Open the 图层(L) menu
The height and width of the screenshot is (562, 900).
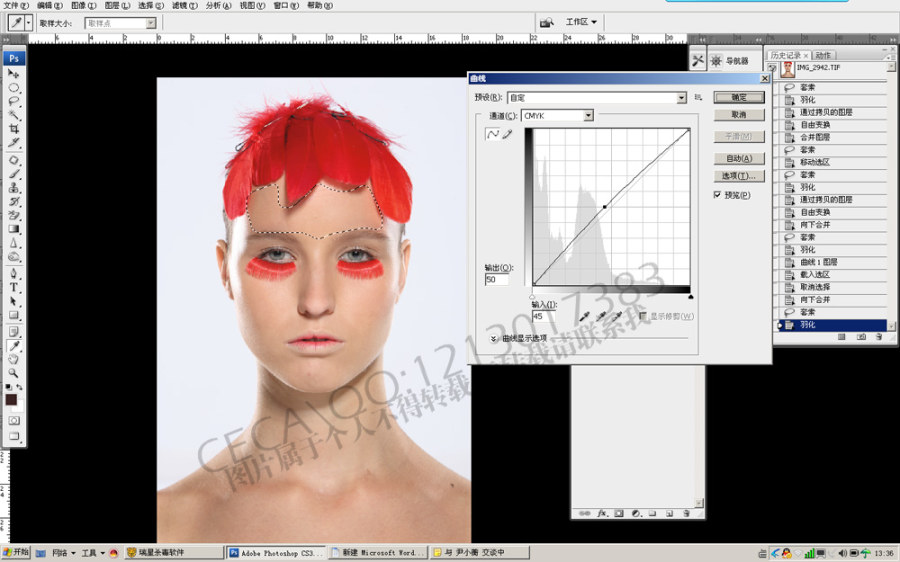(117, 5)
